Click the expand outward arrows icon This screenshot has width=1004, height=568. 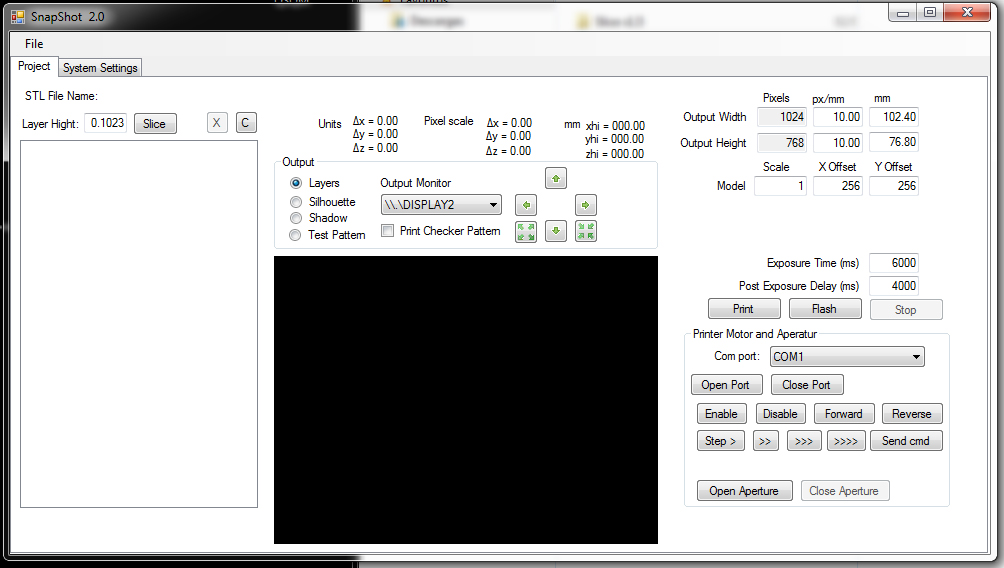[x=526, y=231]
